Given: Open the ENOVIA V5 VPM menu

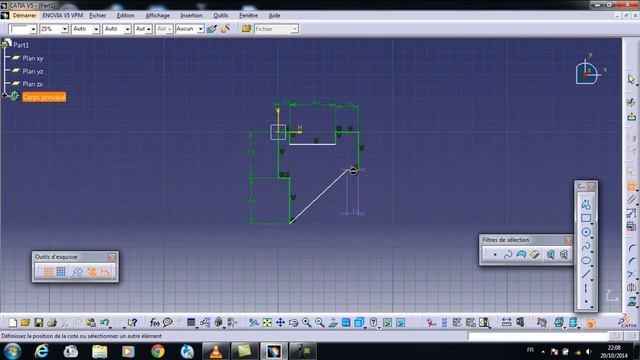Looking at the screenshot, I should coord(62,16).
